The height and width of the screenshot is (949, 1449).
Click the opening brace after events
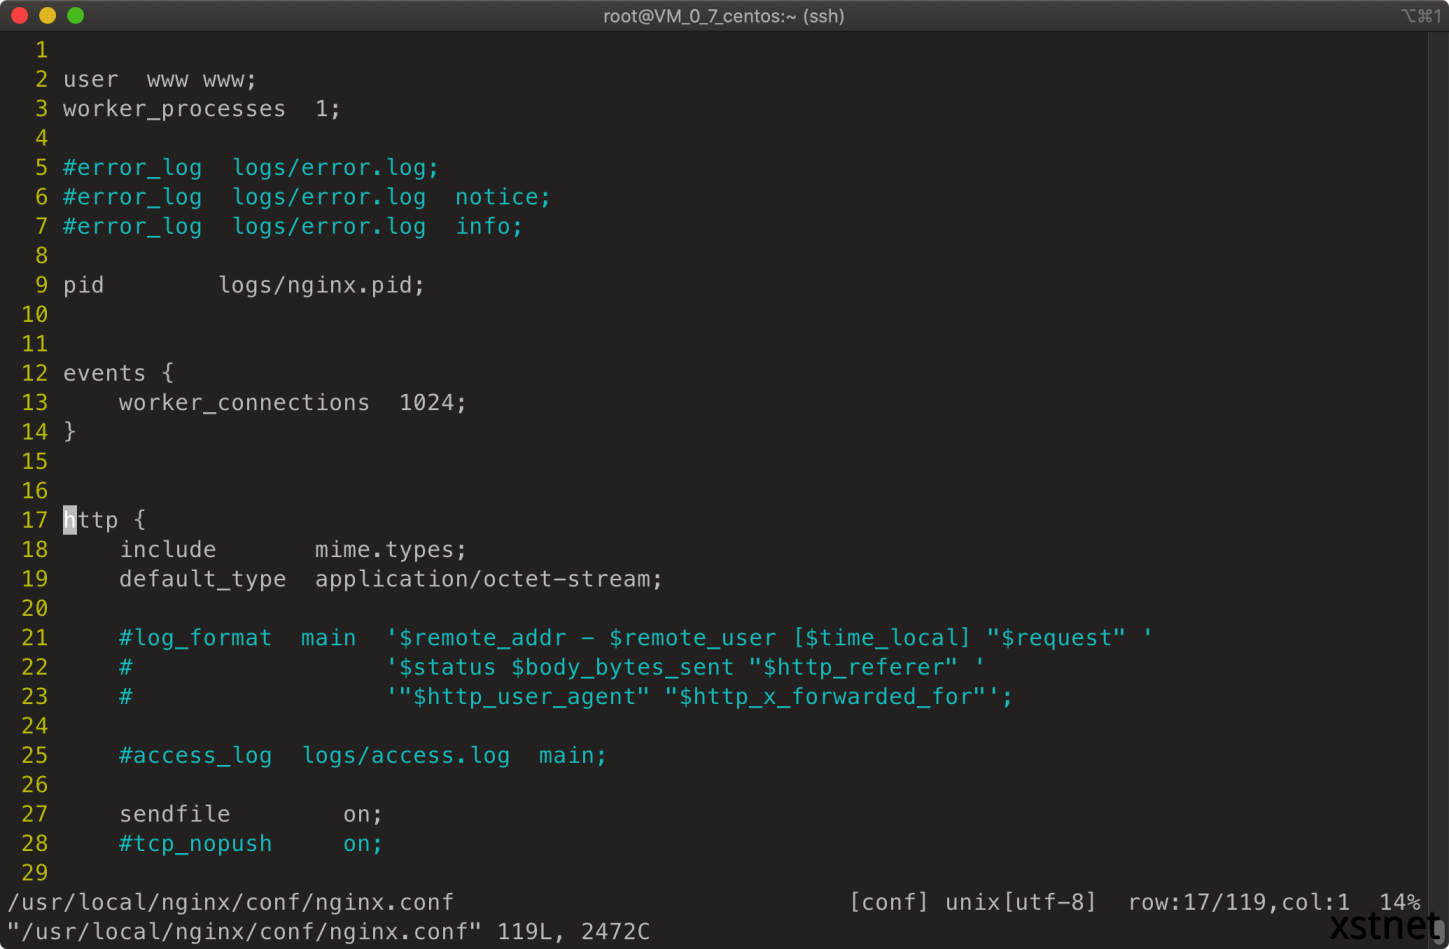coord(167,373)
